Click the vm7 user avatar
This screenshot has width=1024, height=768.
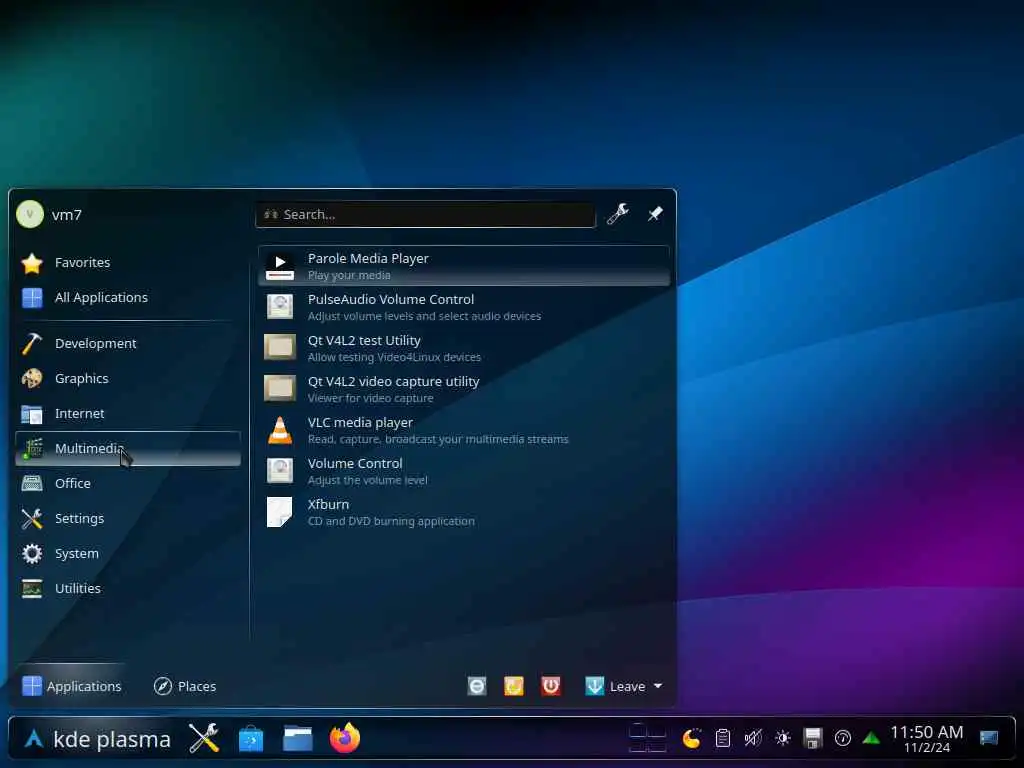tap(30, 214)
